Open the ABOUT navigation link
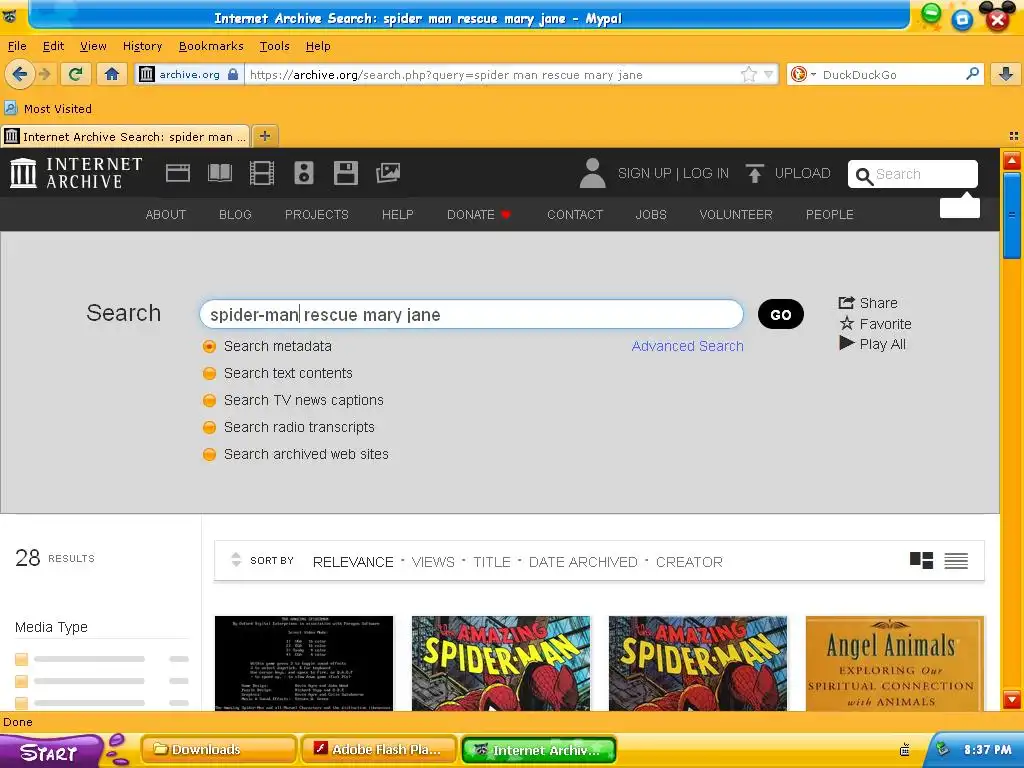 coord(166,214)
